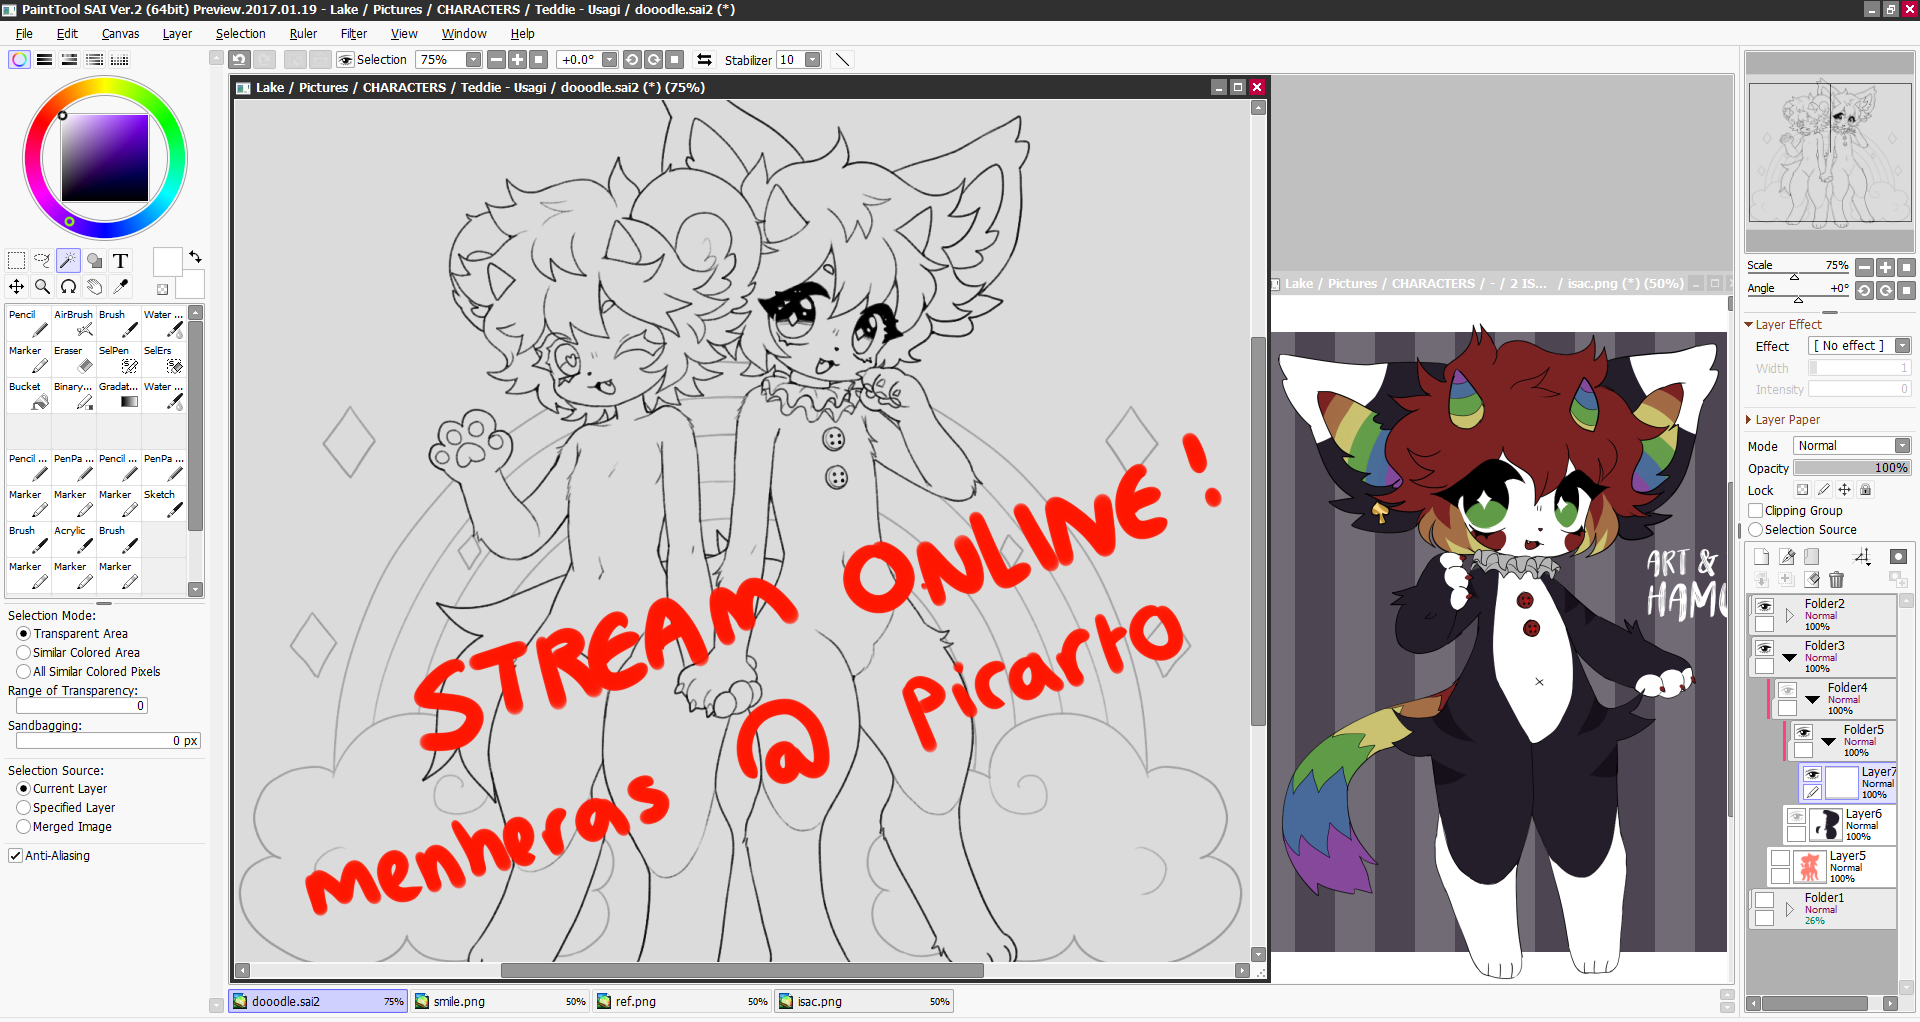This screenshot has width=1920, height=1022.
Task: Click the Sandbagging input field
Action: 108,741
